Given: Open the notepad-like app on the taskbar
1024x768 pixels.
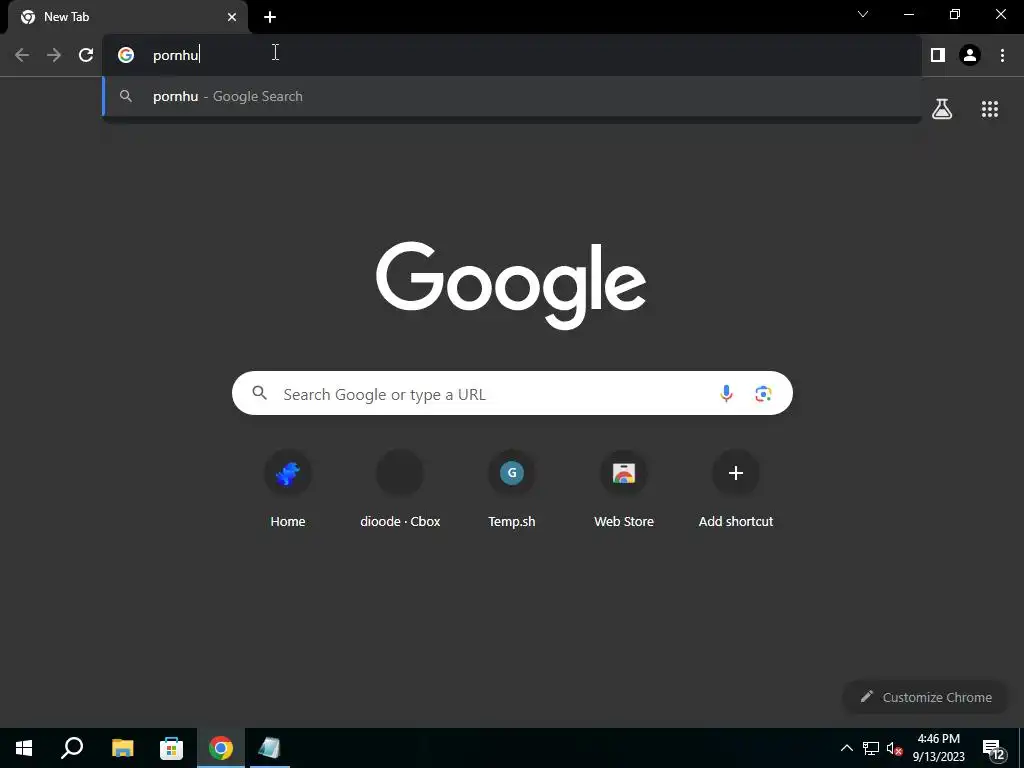Looking at the screenshot, I should [x=269, y=748].
